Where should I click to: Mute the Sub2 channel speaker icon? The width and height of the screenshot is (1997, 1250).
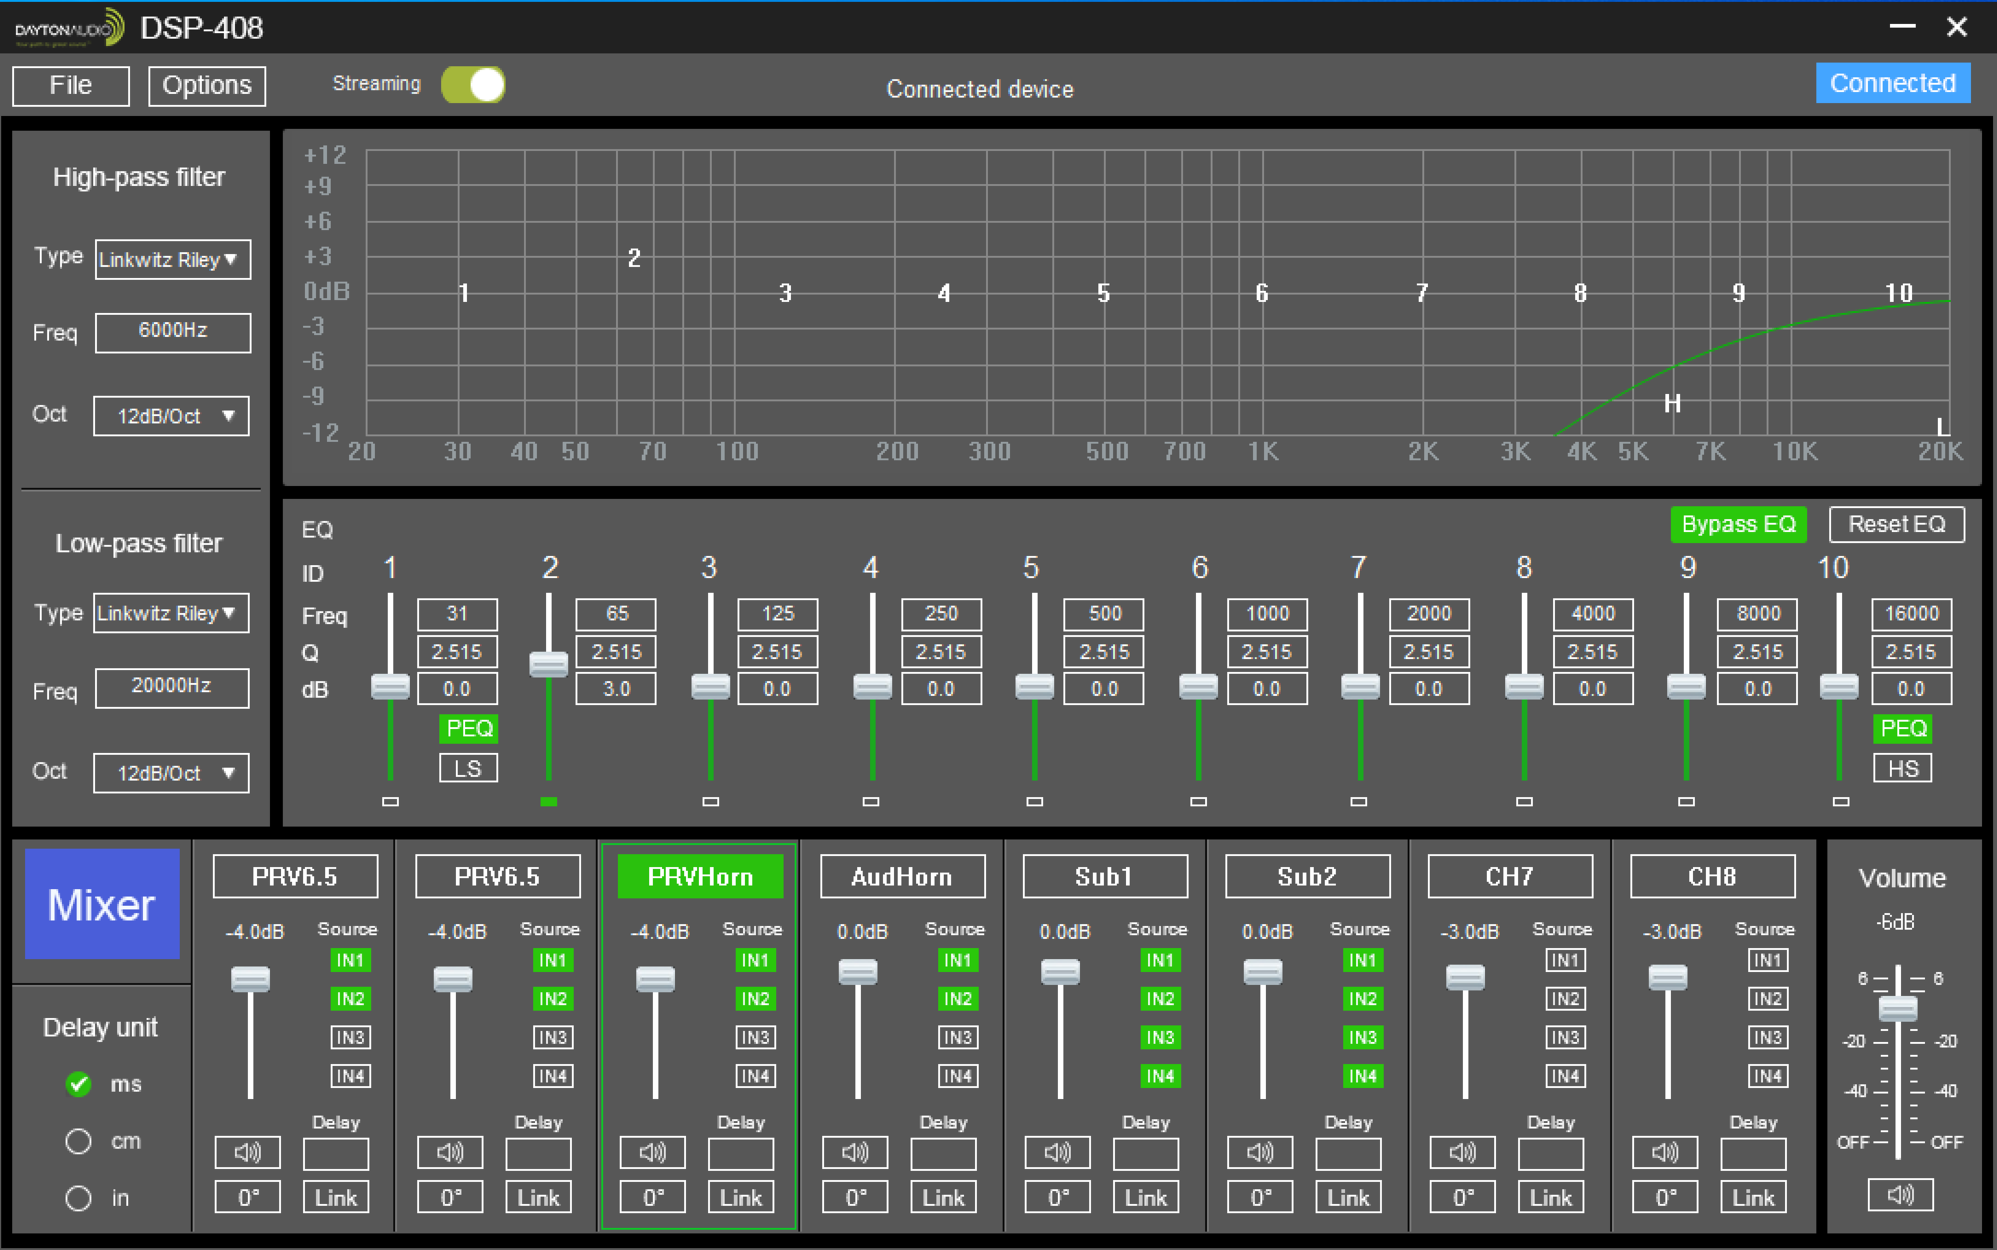tap(1260, 1153)
